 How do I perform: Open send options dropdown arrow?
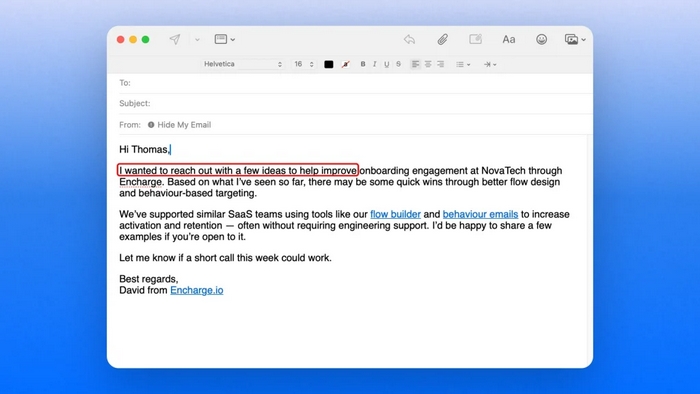197,40
